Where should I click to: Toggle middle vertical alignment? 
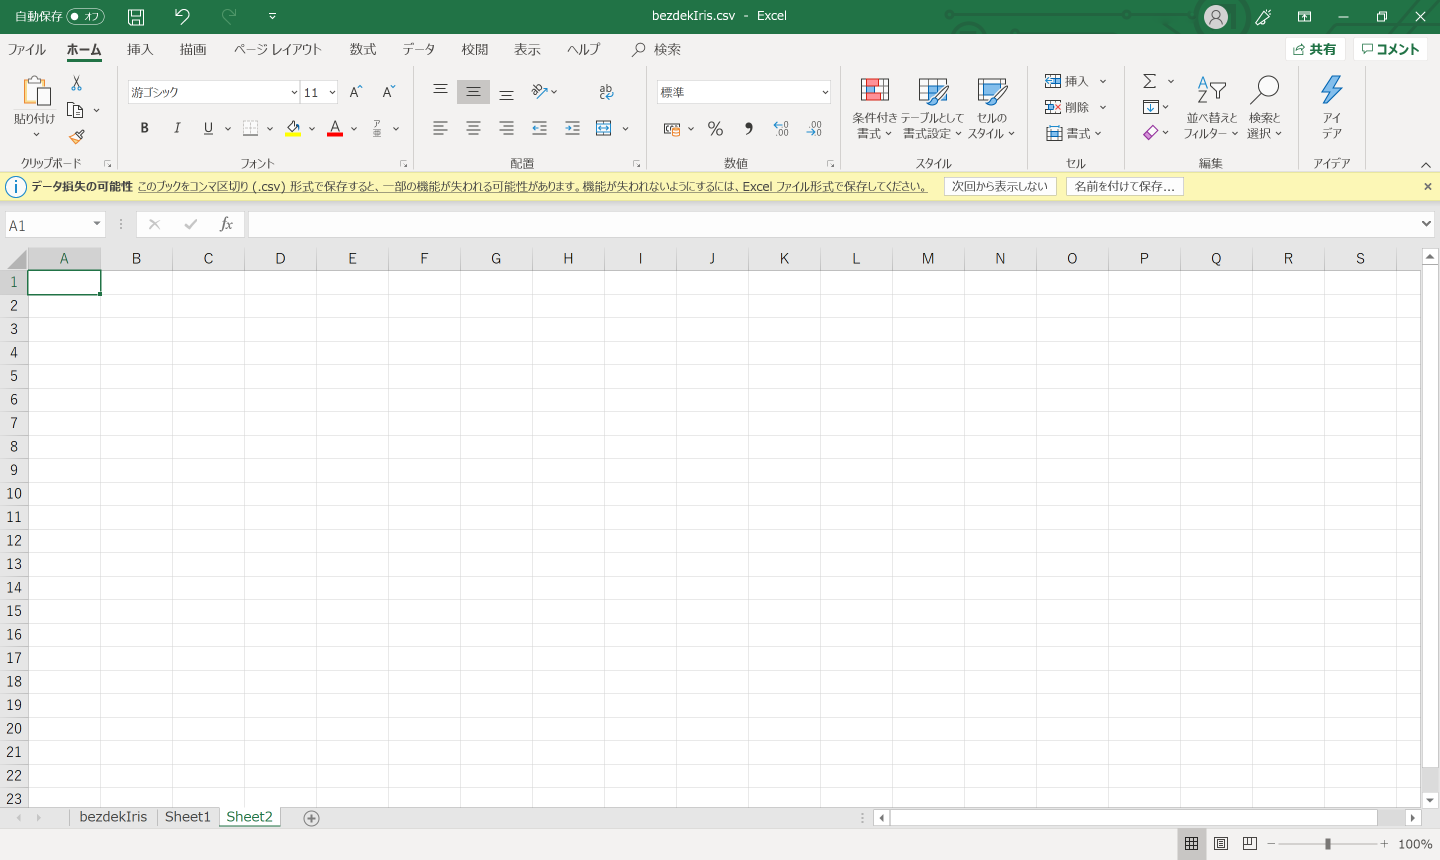pyautogui.click(x=473, y=92)
